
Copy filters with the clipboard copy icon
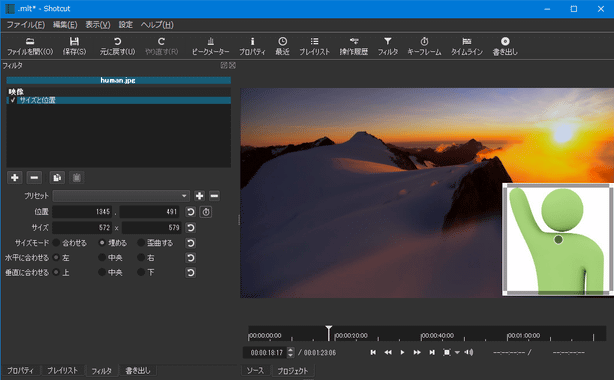point(57,177)
